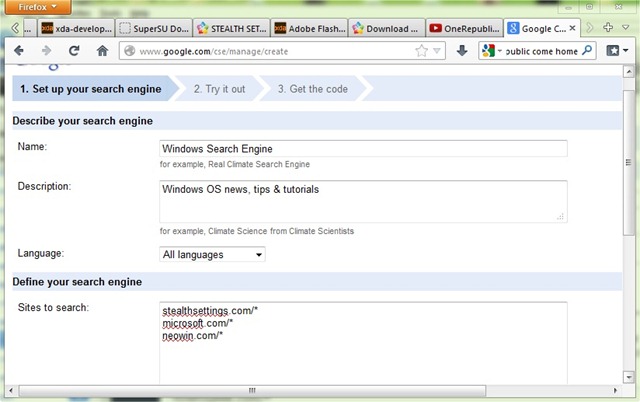
Task: Click the microsoft.com/* line
Action: (x=198, y=323)
